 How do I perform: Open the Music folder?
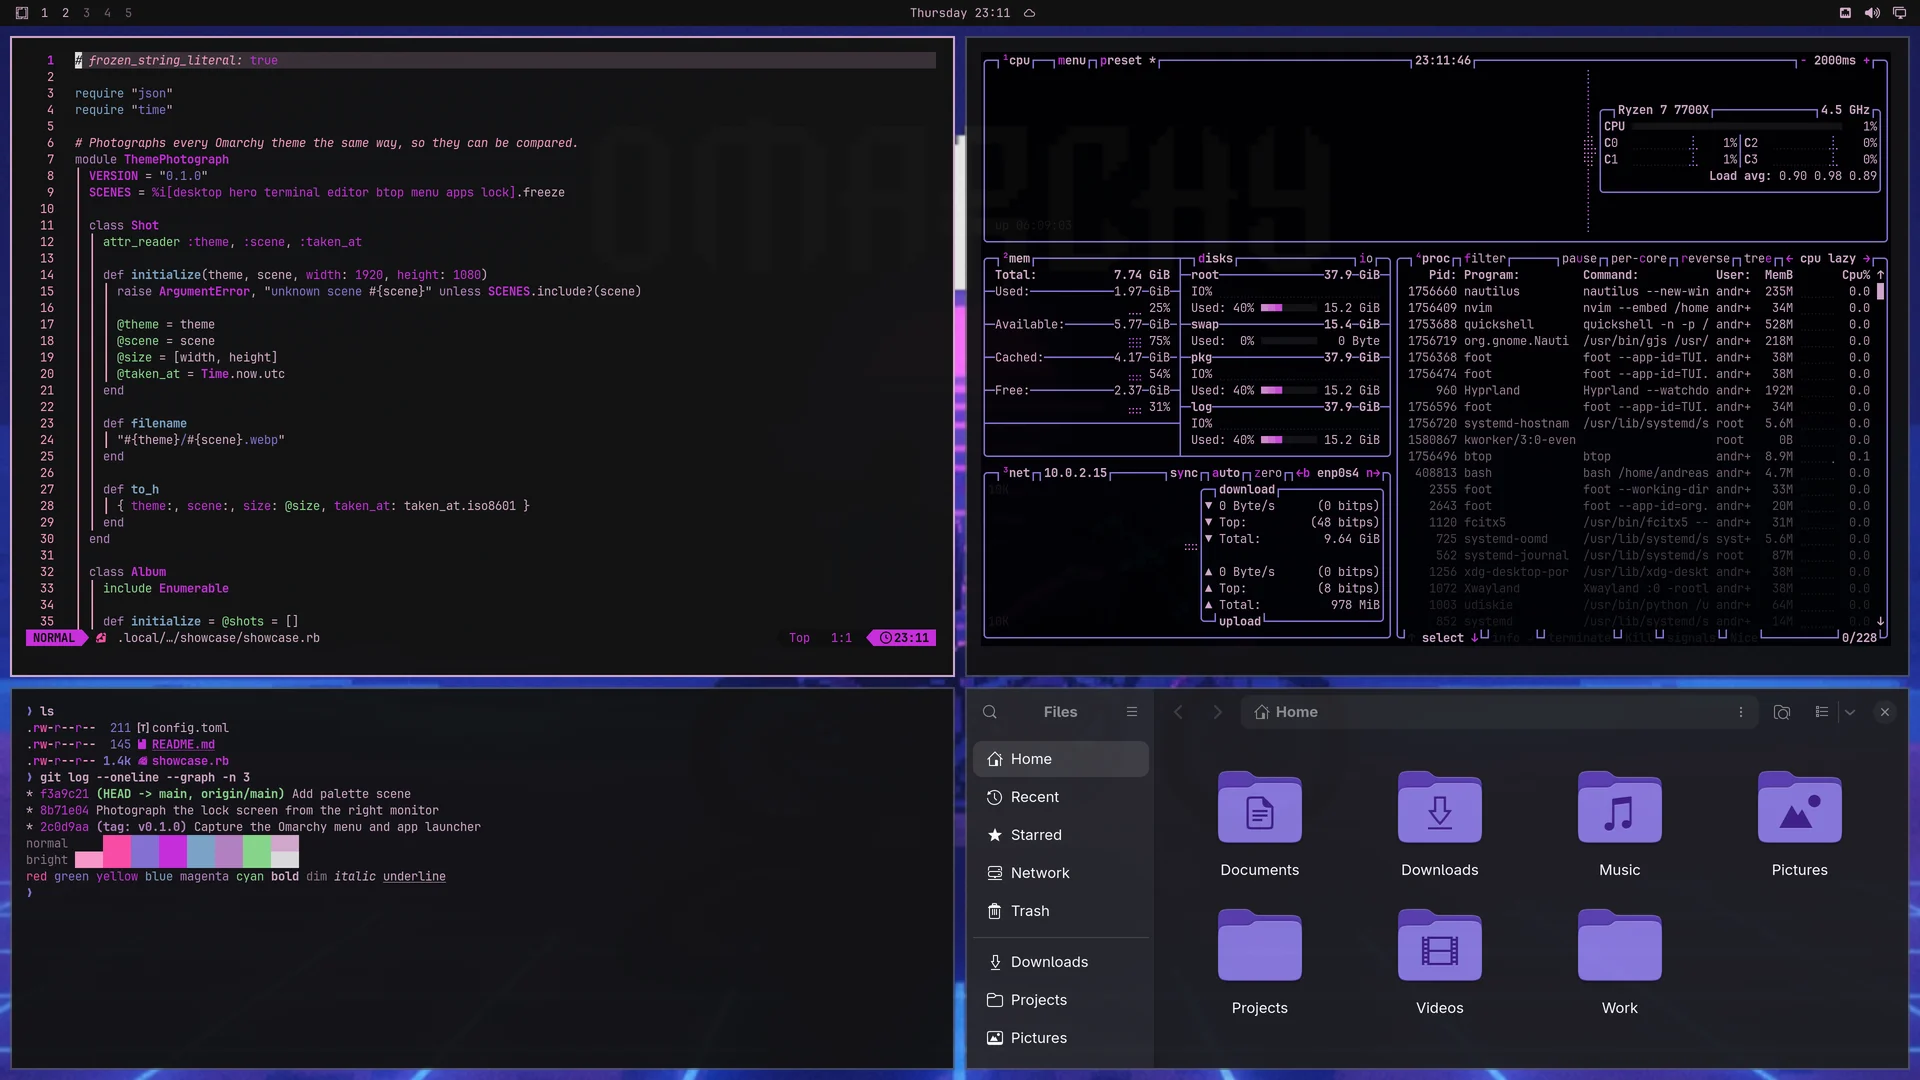[x=1619, y=825]
